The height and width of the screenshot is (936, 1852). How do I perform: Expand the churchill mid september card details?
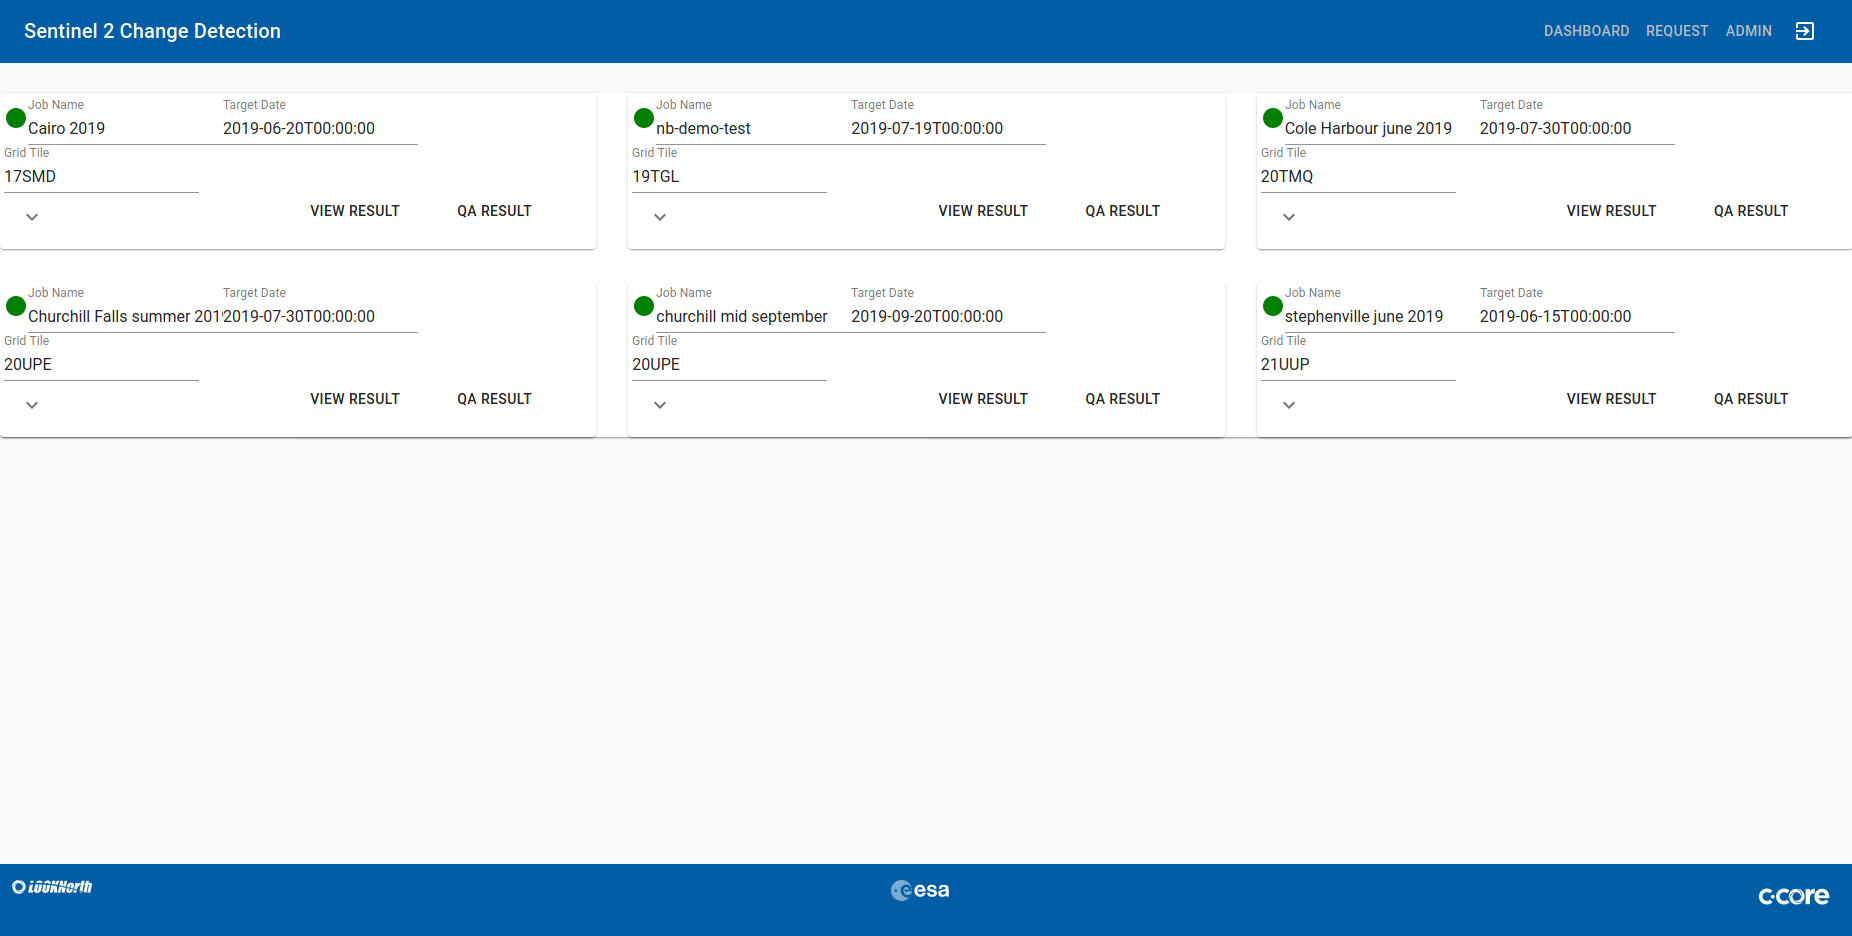(x=660, y=405)
